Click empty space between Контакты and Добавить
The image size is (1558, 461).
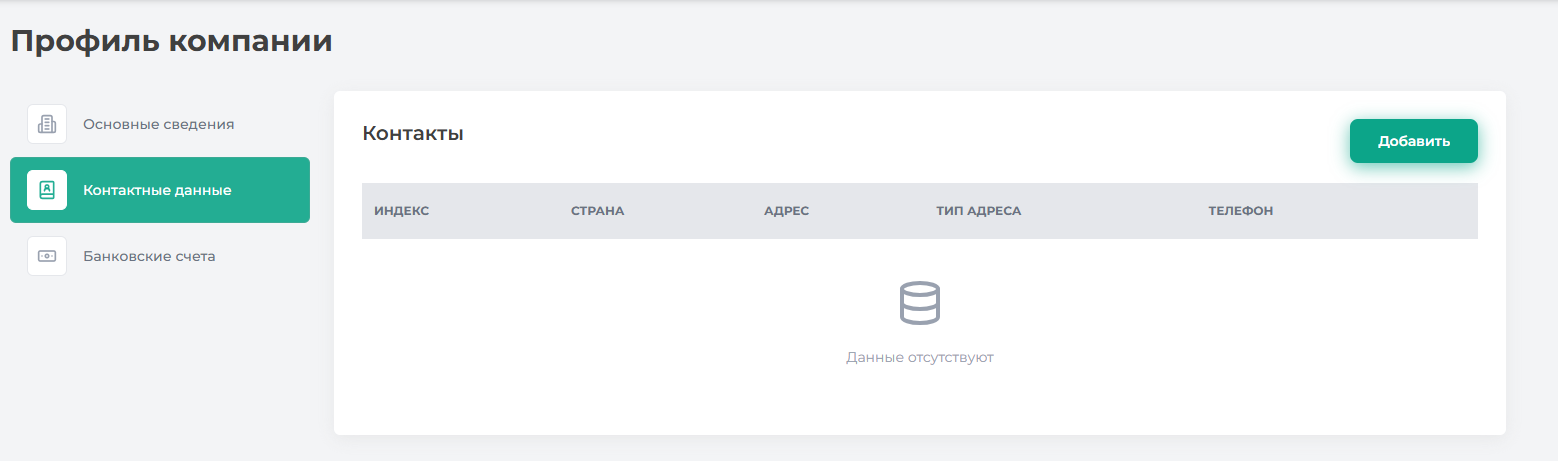[900, 135]
